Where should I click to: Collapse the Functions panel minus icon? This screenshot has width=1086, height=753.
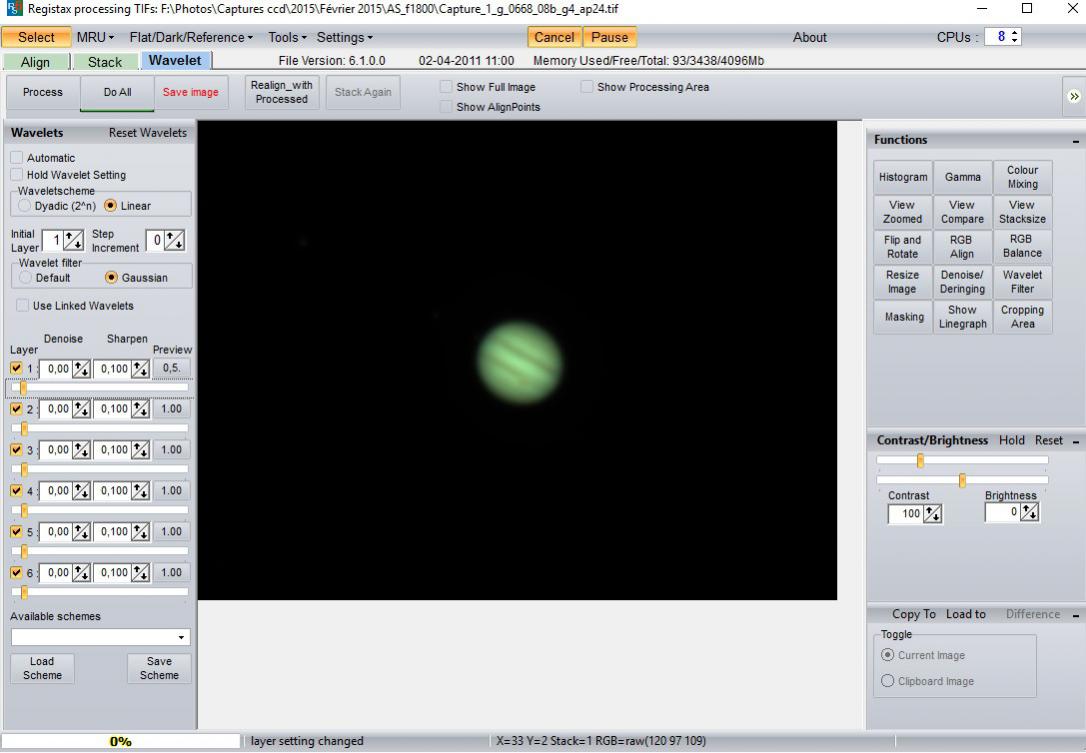[1076, 141]
